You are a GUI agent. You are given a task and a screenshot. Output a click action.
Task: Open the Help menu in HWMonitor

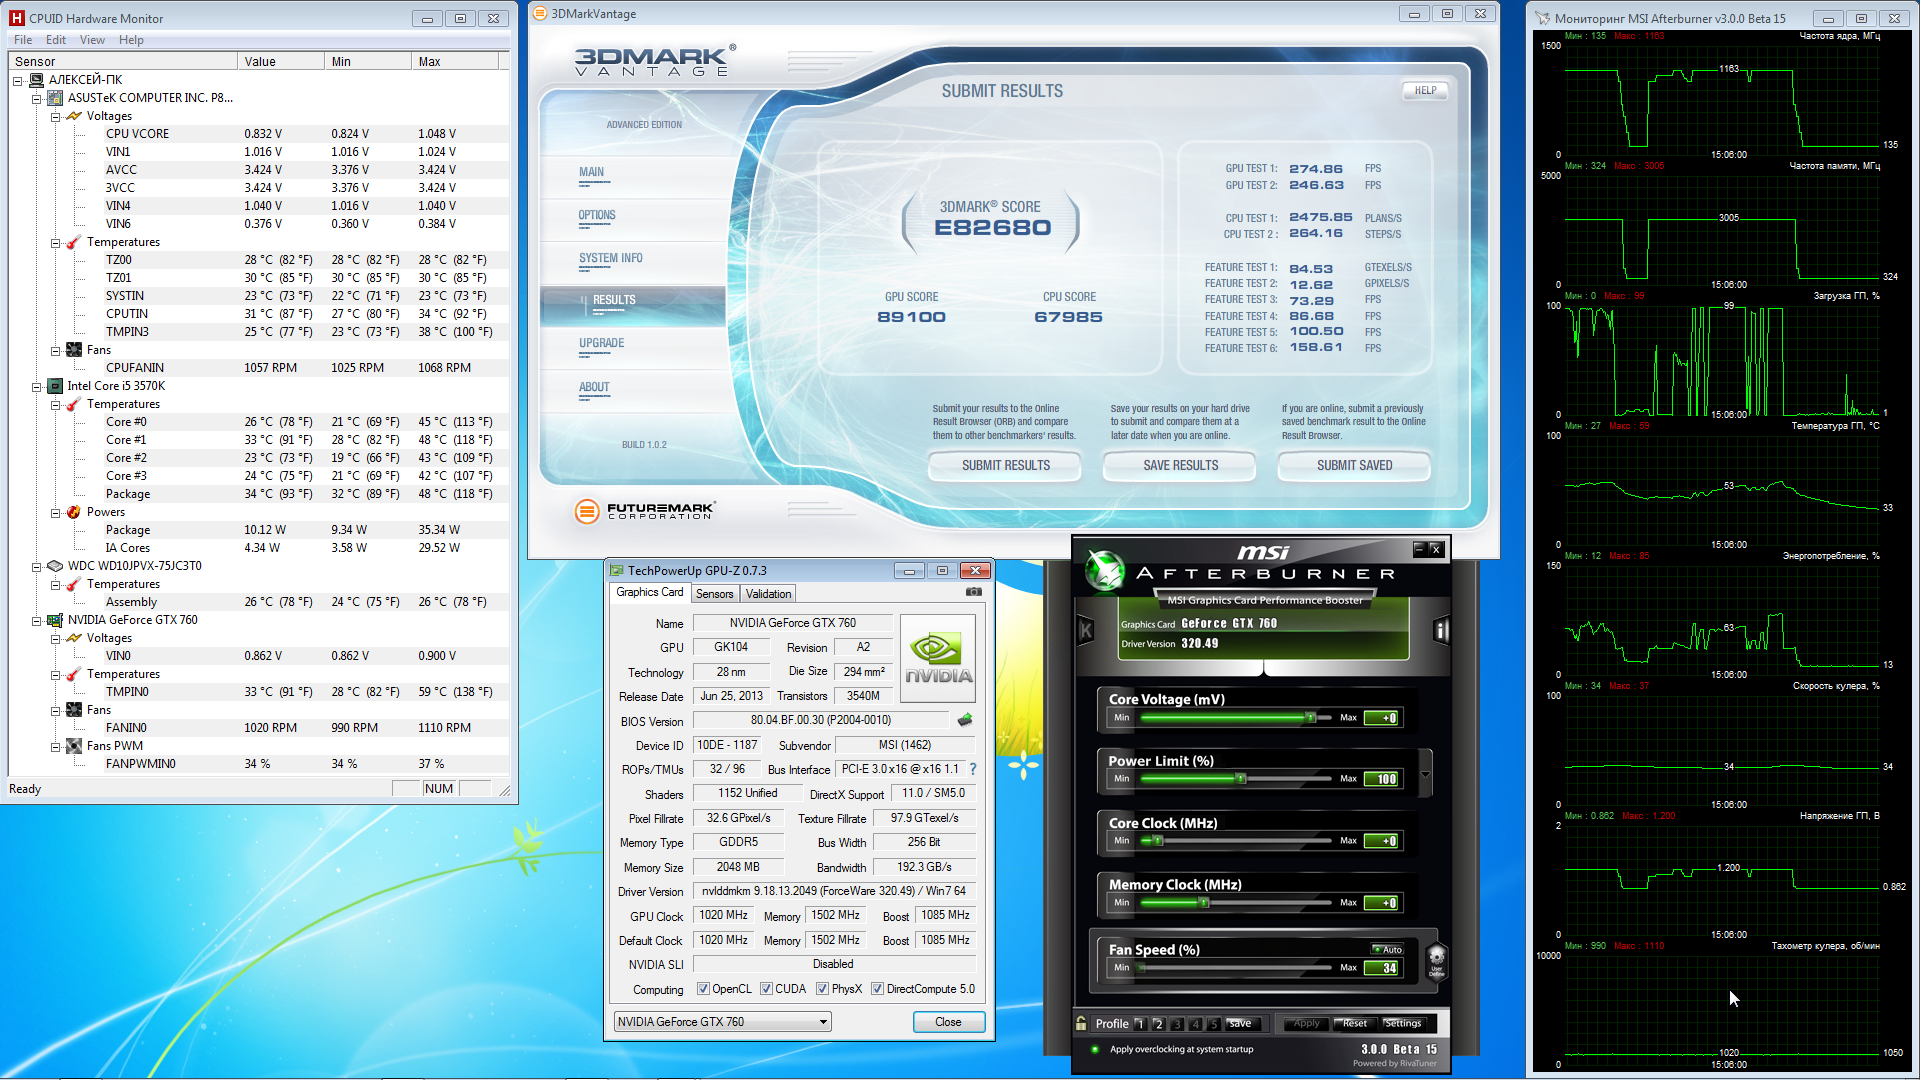[131, 40]
